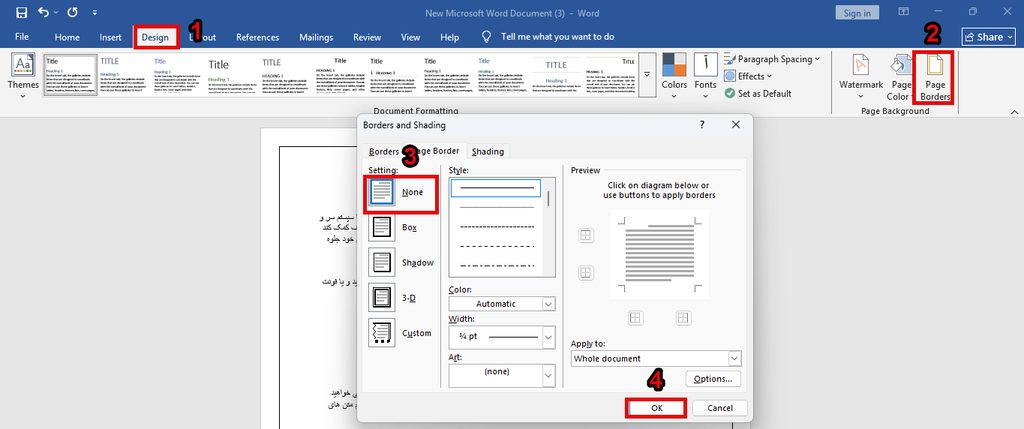Toggle the top border in preview
The height and width of the screenshot is (429, 1024).
(586, 236)
